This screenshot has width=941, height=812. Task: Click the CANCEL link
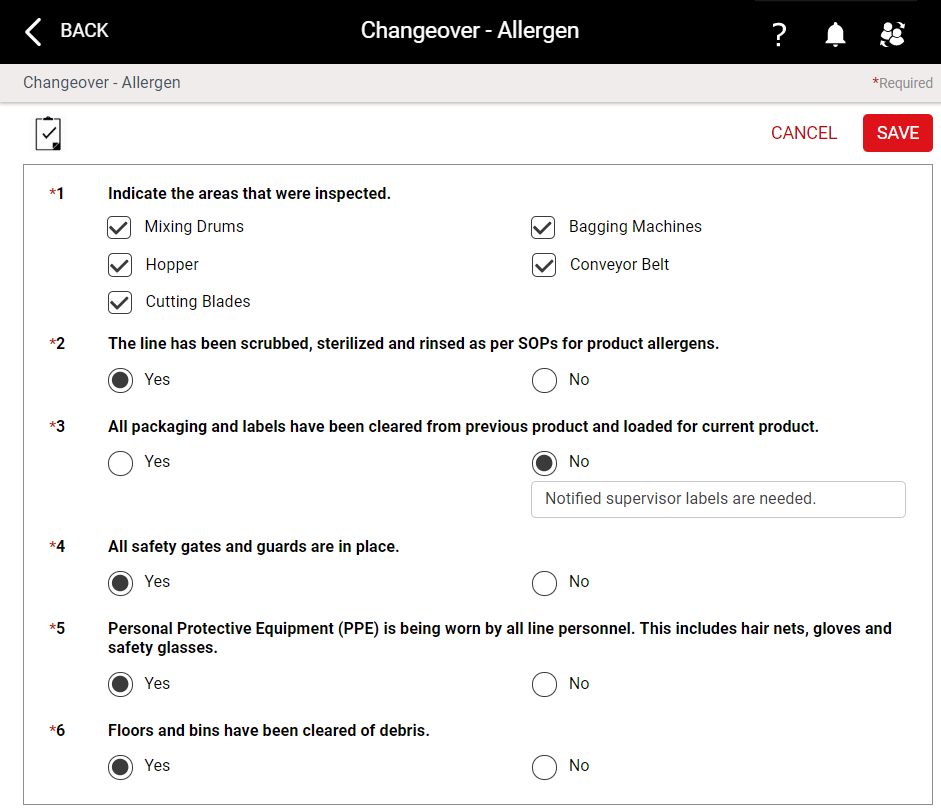tap(804, 133)
